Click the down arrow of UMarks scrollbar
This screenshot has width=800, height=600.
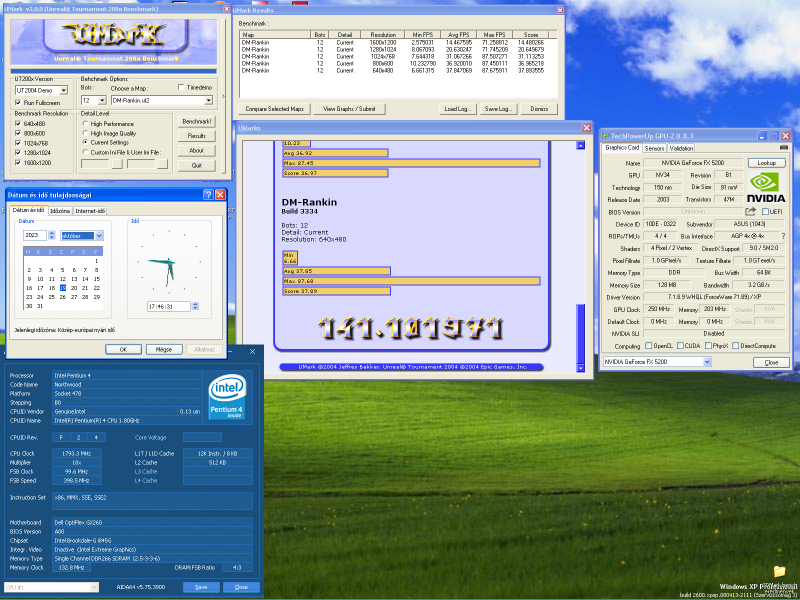580,367
